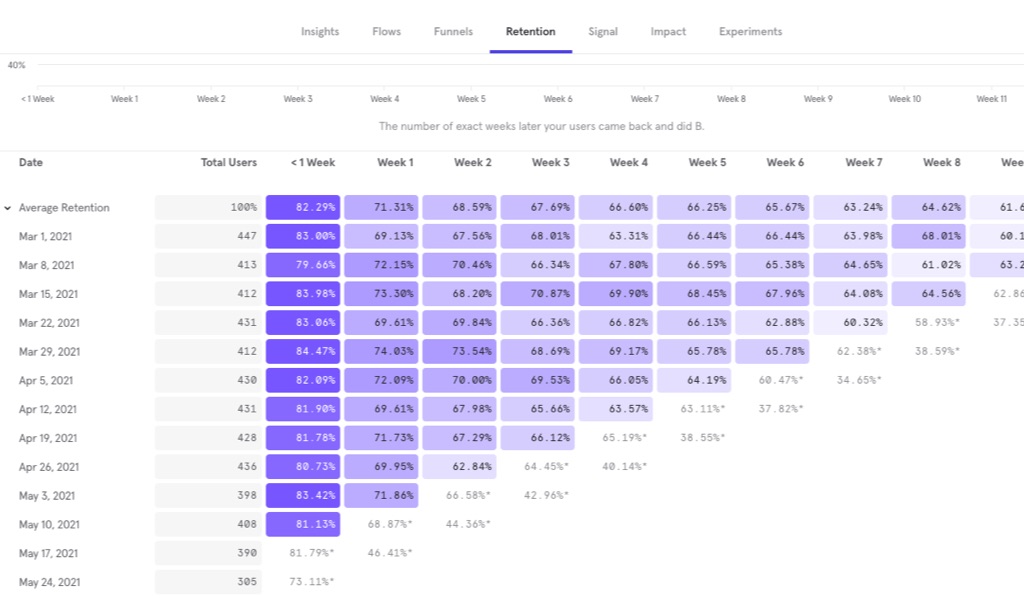Go to the Funnels tab

[453, 32]
